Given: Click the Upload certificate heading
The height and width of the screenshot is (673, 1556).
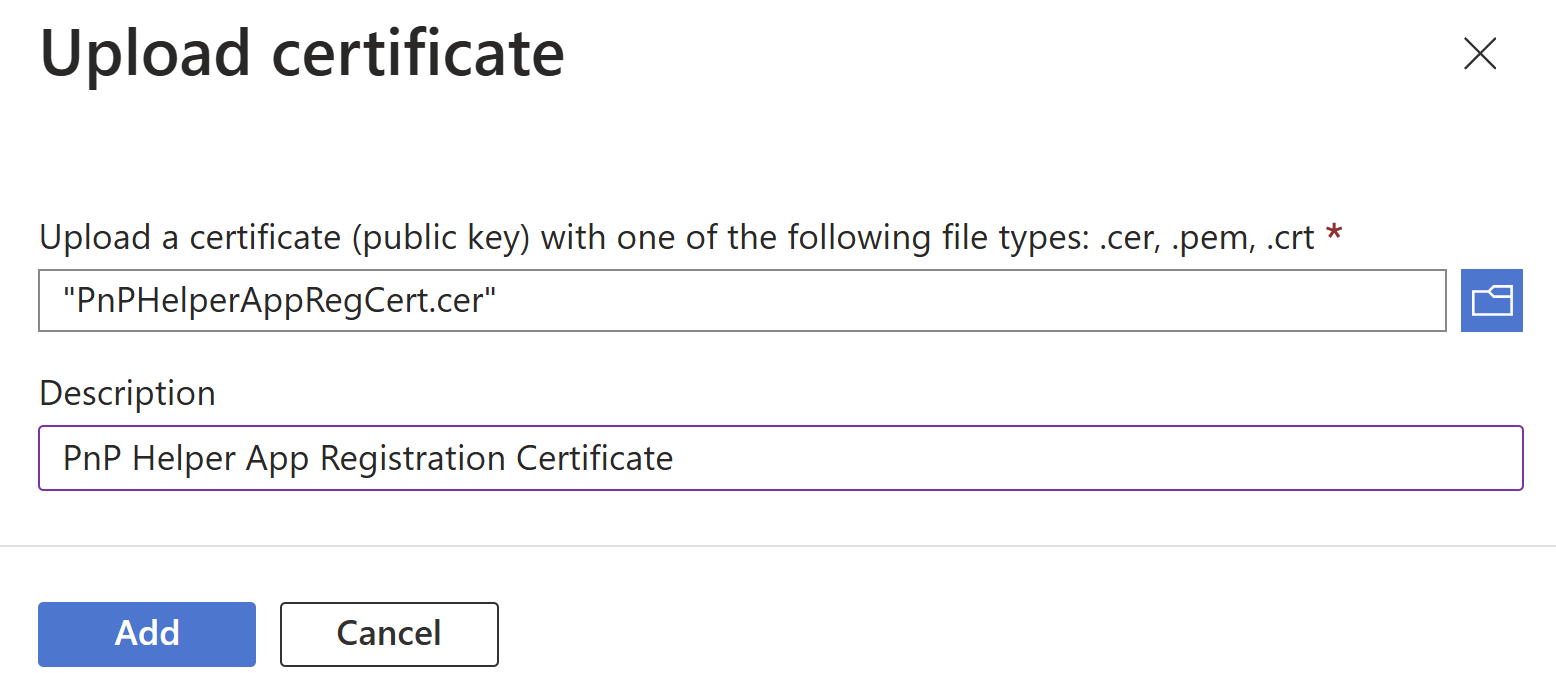Looking at the screenshot, I should pos(302,53).
